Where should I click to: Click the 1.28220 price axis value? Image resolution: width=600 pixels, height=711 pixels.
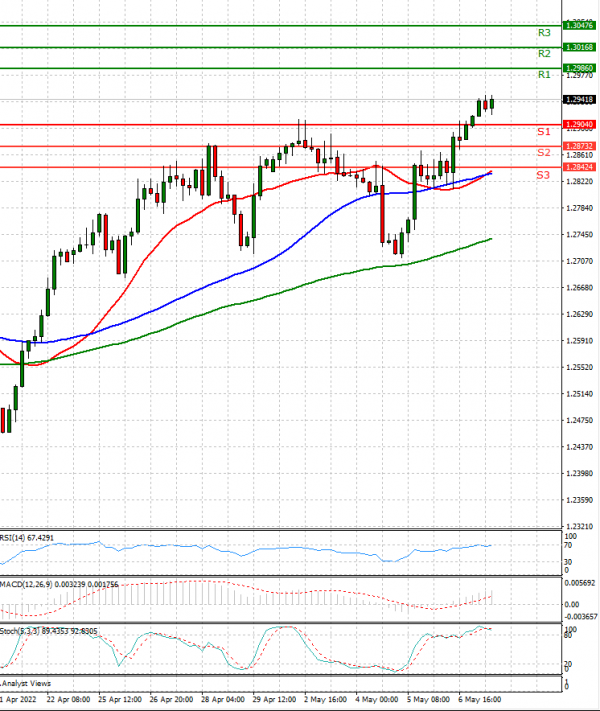coord(580,181)
